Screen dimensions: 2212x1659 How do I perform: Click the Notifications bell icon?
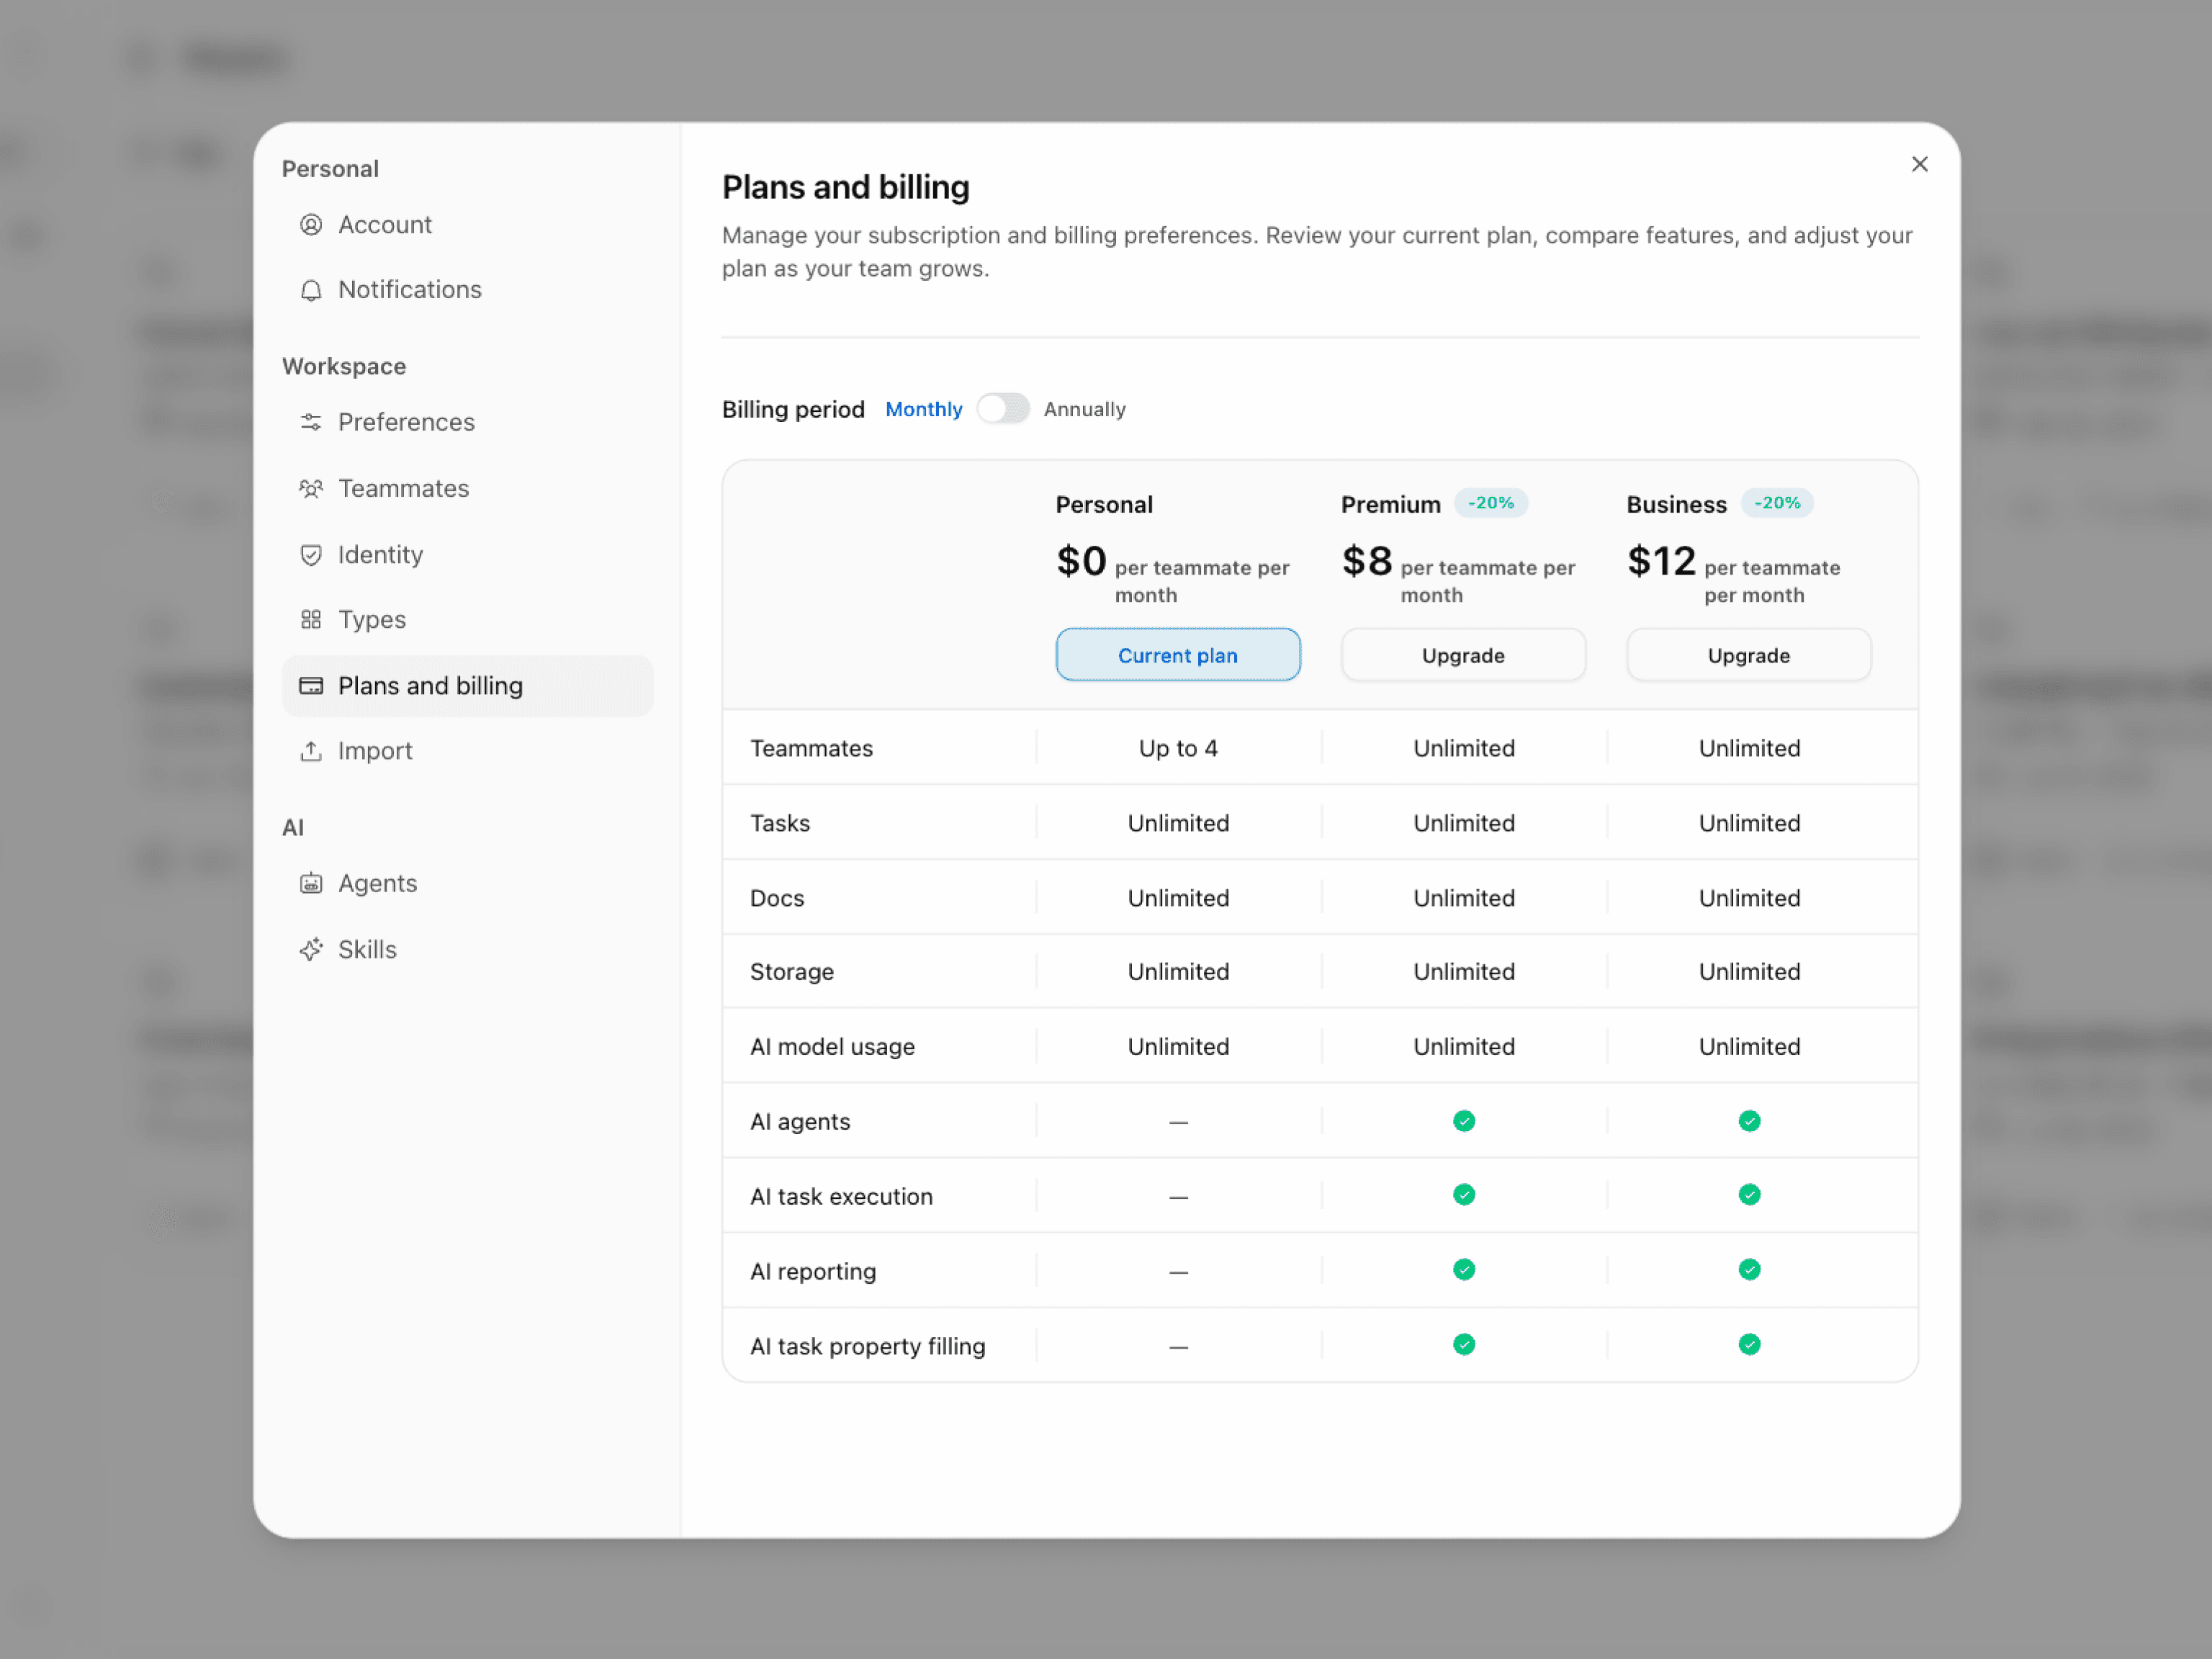(x=311, y=290)
